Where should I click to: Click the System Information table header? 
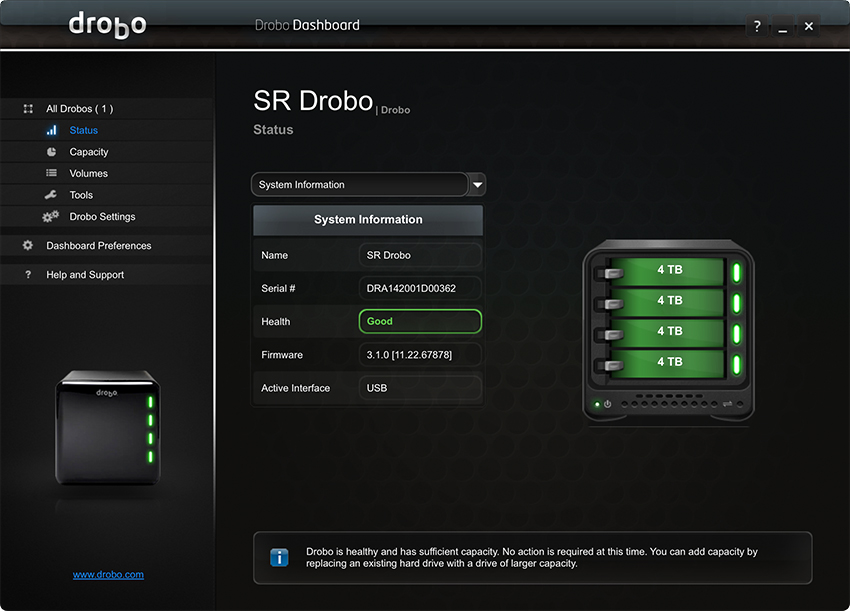368,220
